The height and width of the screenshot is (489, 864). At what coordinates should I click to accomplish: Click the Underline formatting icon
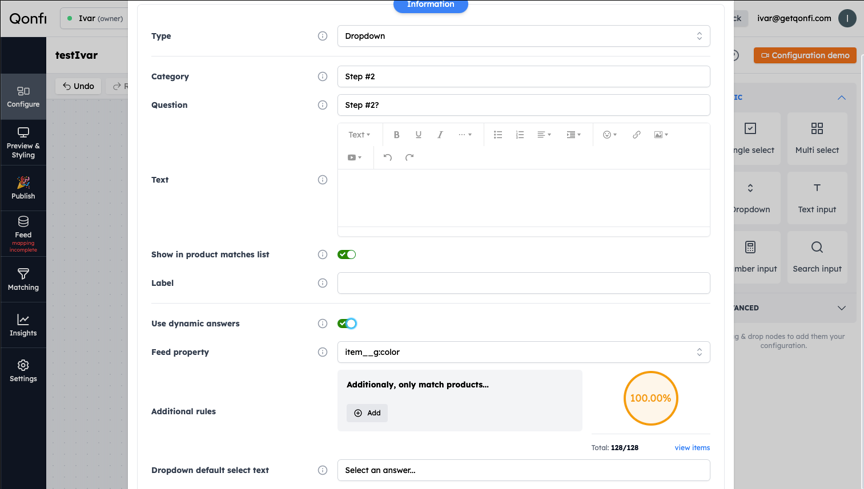(418, 135)
